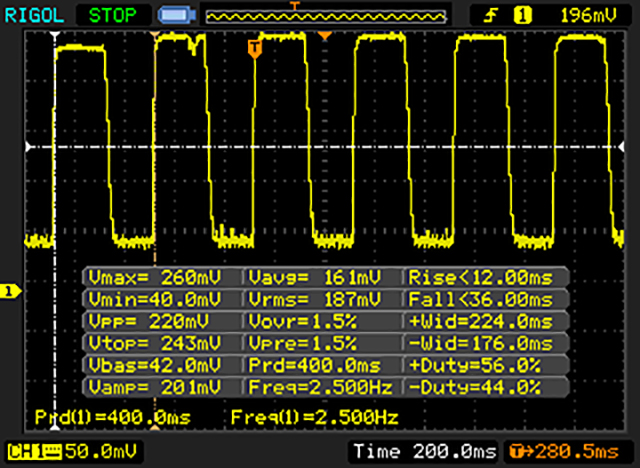
Task: Click the Vpp= 220mV measurement
Action: (x=149, y=322)
